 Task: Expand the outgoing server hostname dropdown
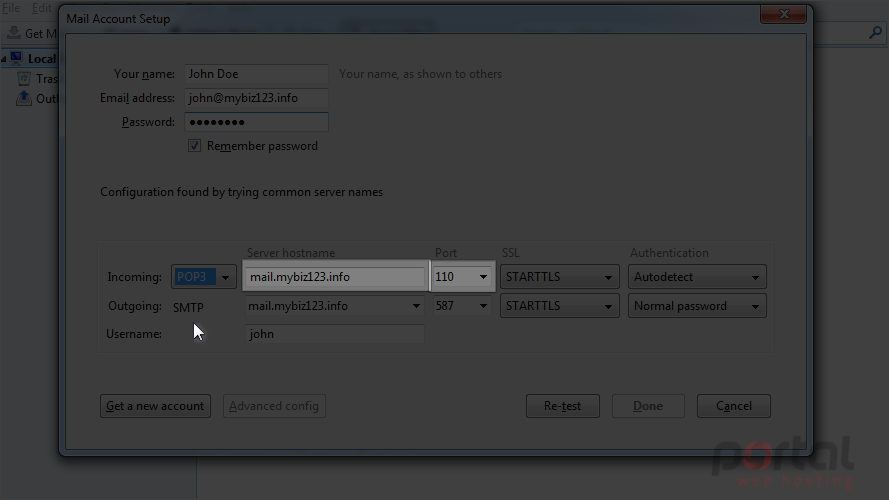tap(335, 306)
